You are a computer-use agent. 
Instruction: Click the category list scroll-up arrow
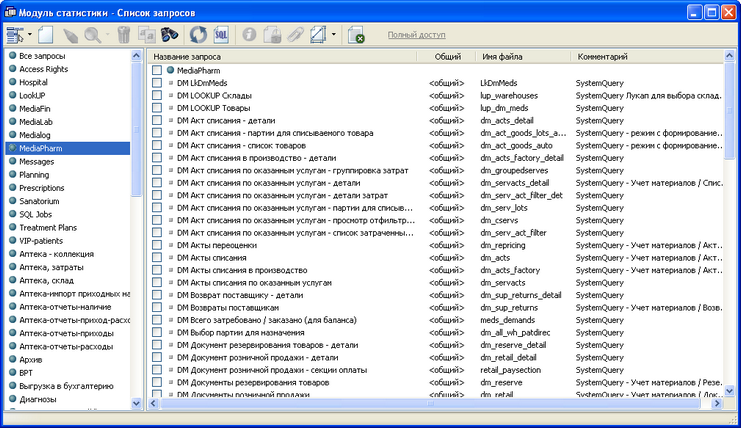coord(136,56)
